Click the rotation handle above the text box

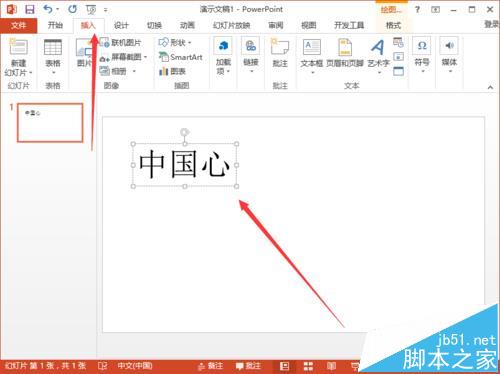[x=184, y=132]
